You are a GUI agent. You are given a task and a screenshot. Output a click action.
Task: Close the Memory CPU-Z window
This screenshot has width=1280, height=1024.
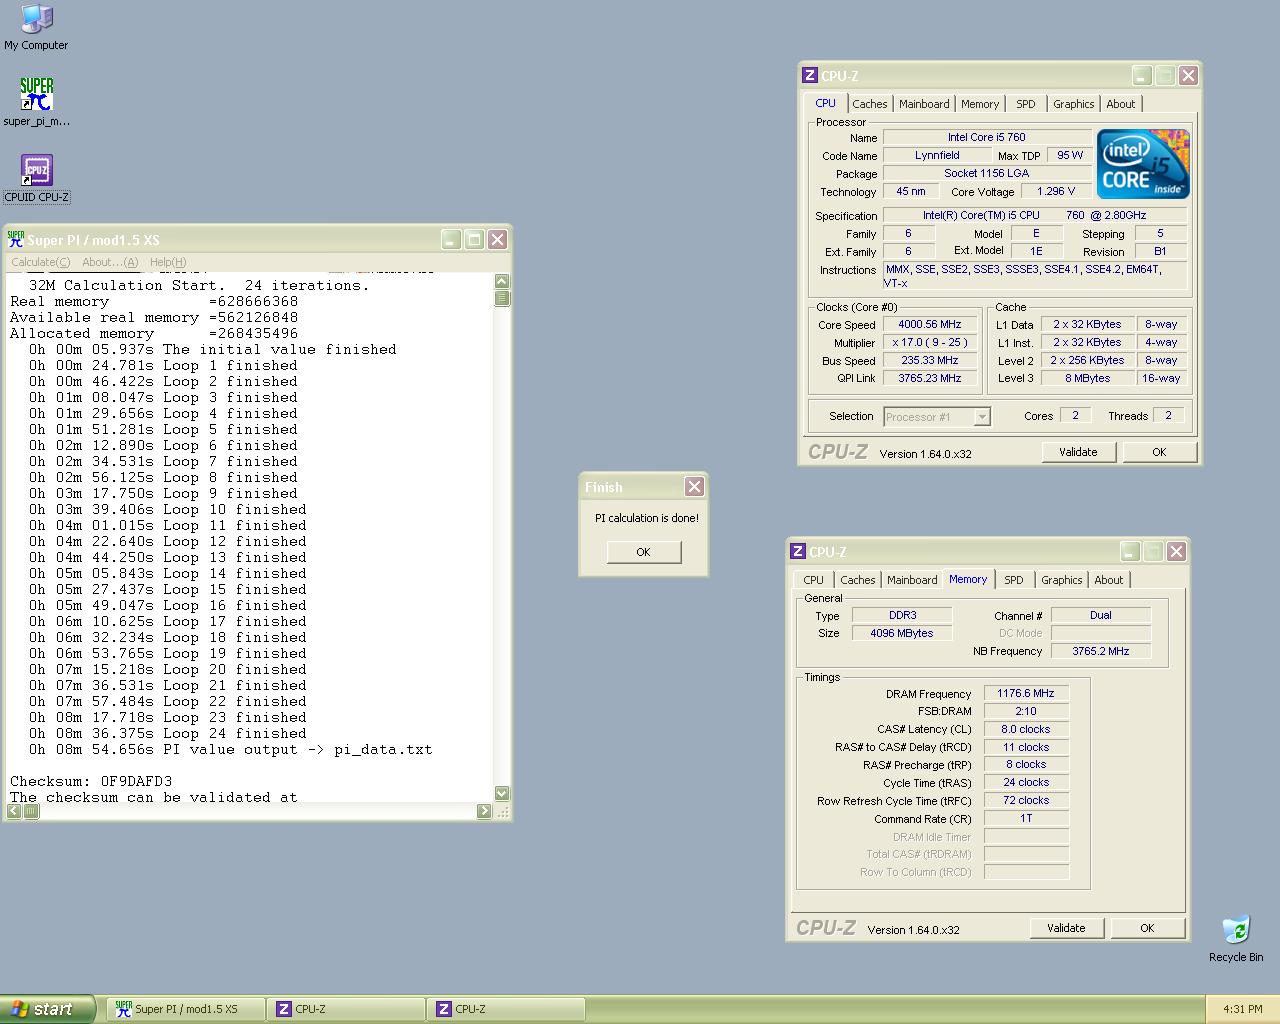1176,551
